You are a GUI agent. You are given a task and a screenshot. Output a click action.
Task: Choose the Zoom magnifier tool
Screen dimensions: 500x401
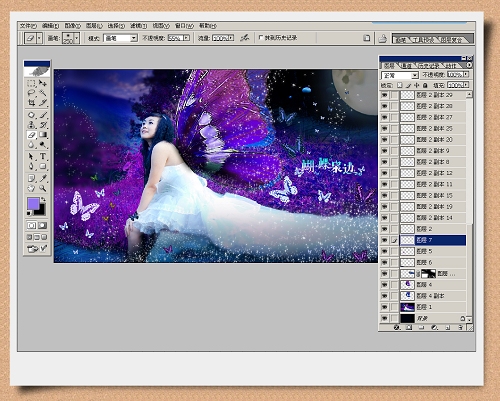coord(43,188)
